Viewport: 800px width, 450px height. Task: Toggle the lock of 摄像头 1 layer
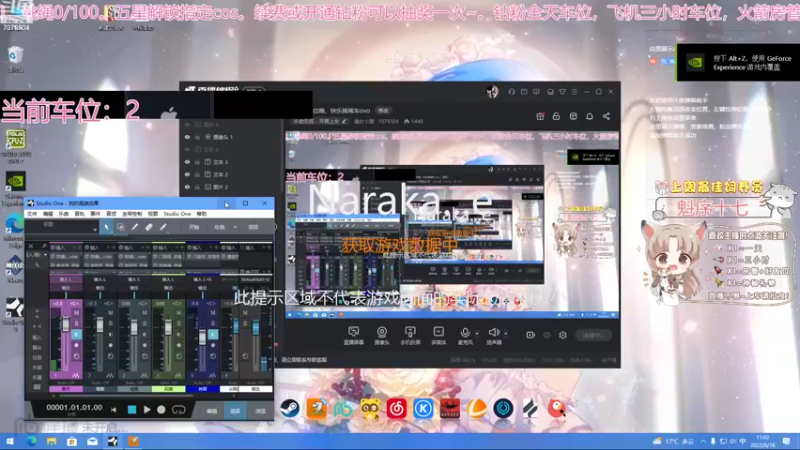point(197,137)
